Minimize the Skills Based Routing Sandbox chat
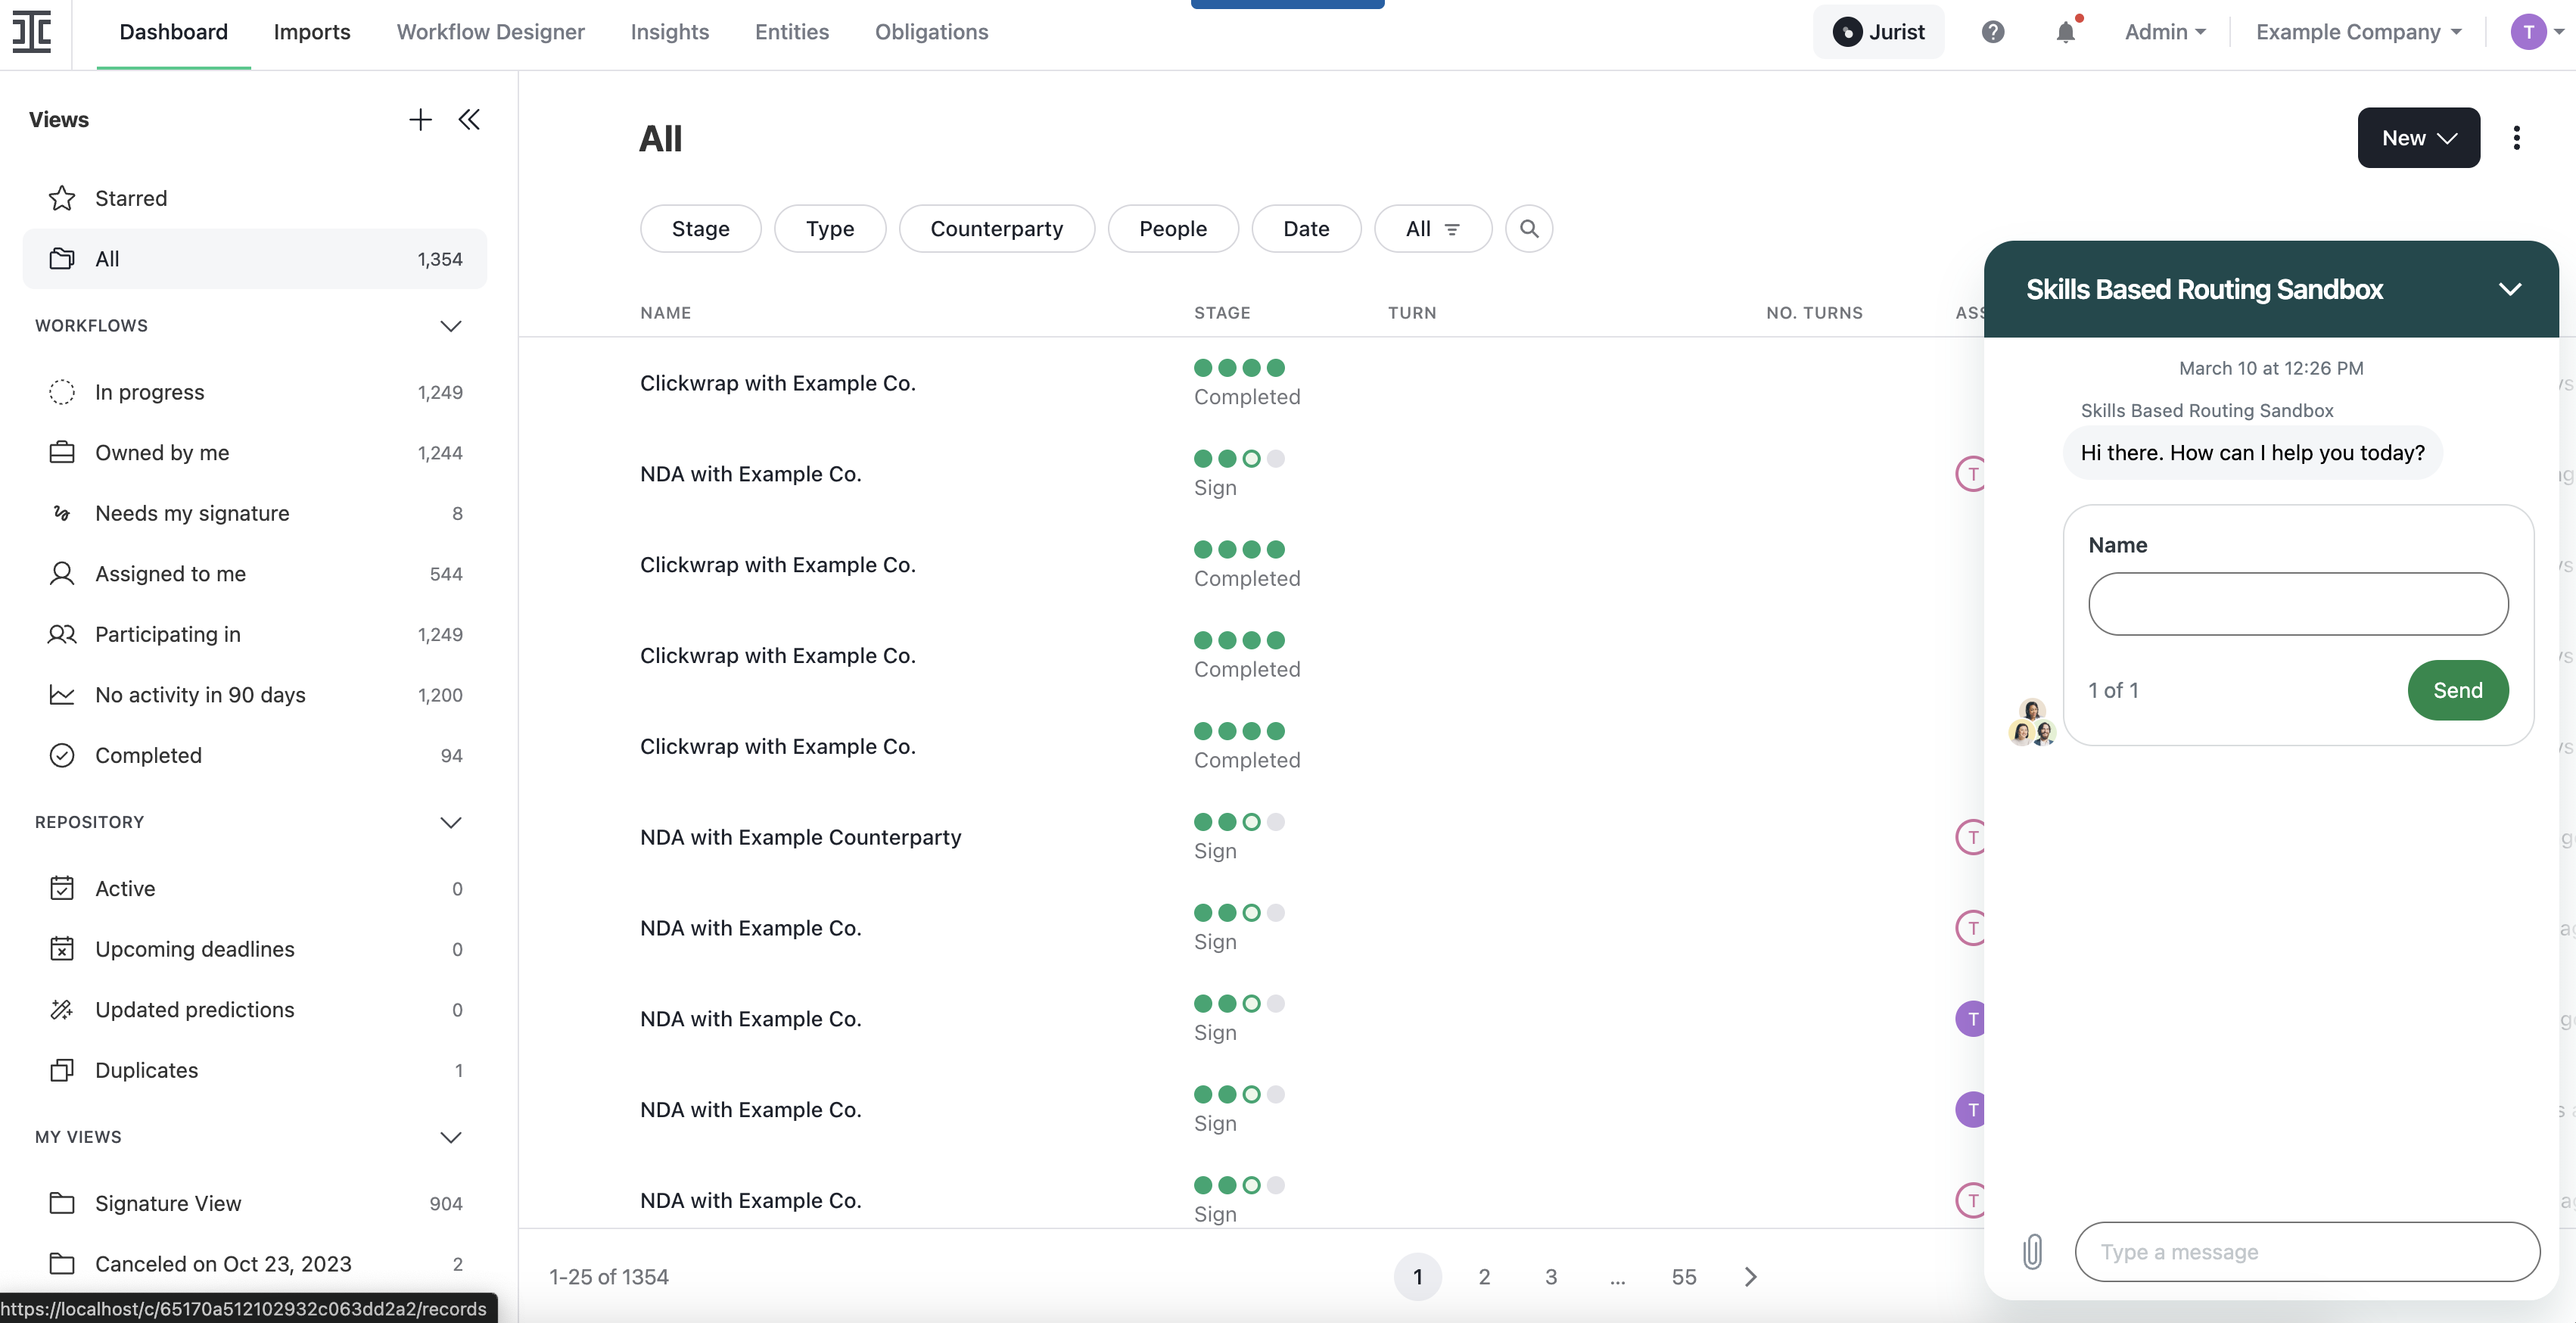Image resolution: width=2576 pixels, height=1323 pixels. [x=2509, y=289]
